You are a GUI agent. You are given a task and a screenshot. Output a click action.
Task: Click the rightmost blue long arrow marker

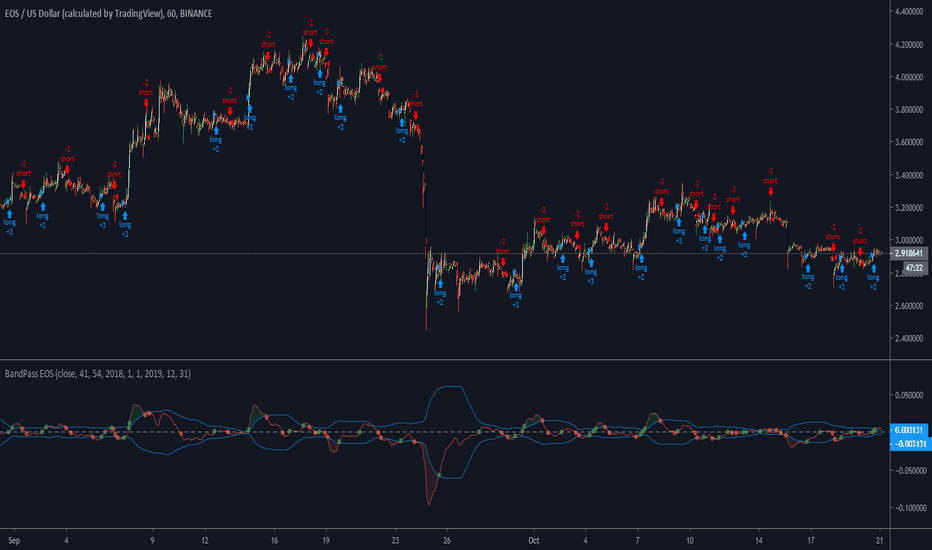point(873,269)
